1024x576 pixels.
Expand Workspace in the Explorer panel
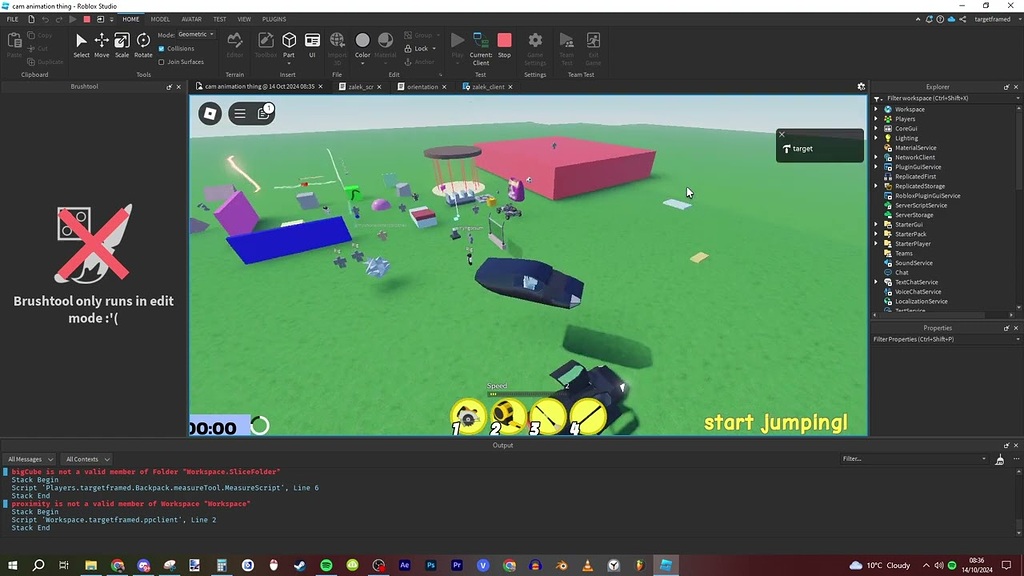(875, 108)
